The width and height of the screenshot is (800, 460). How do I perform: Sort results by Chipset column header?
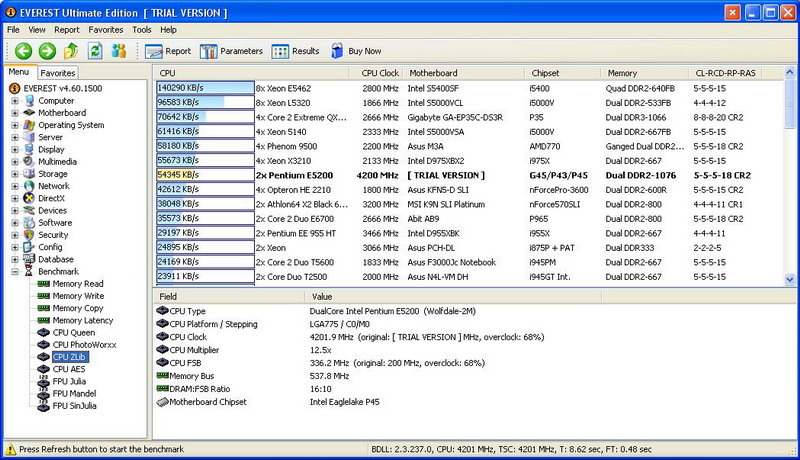point(563,73)
